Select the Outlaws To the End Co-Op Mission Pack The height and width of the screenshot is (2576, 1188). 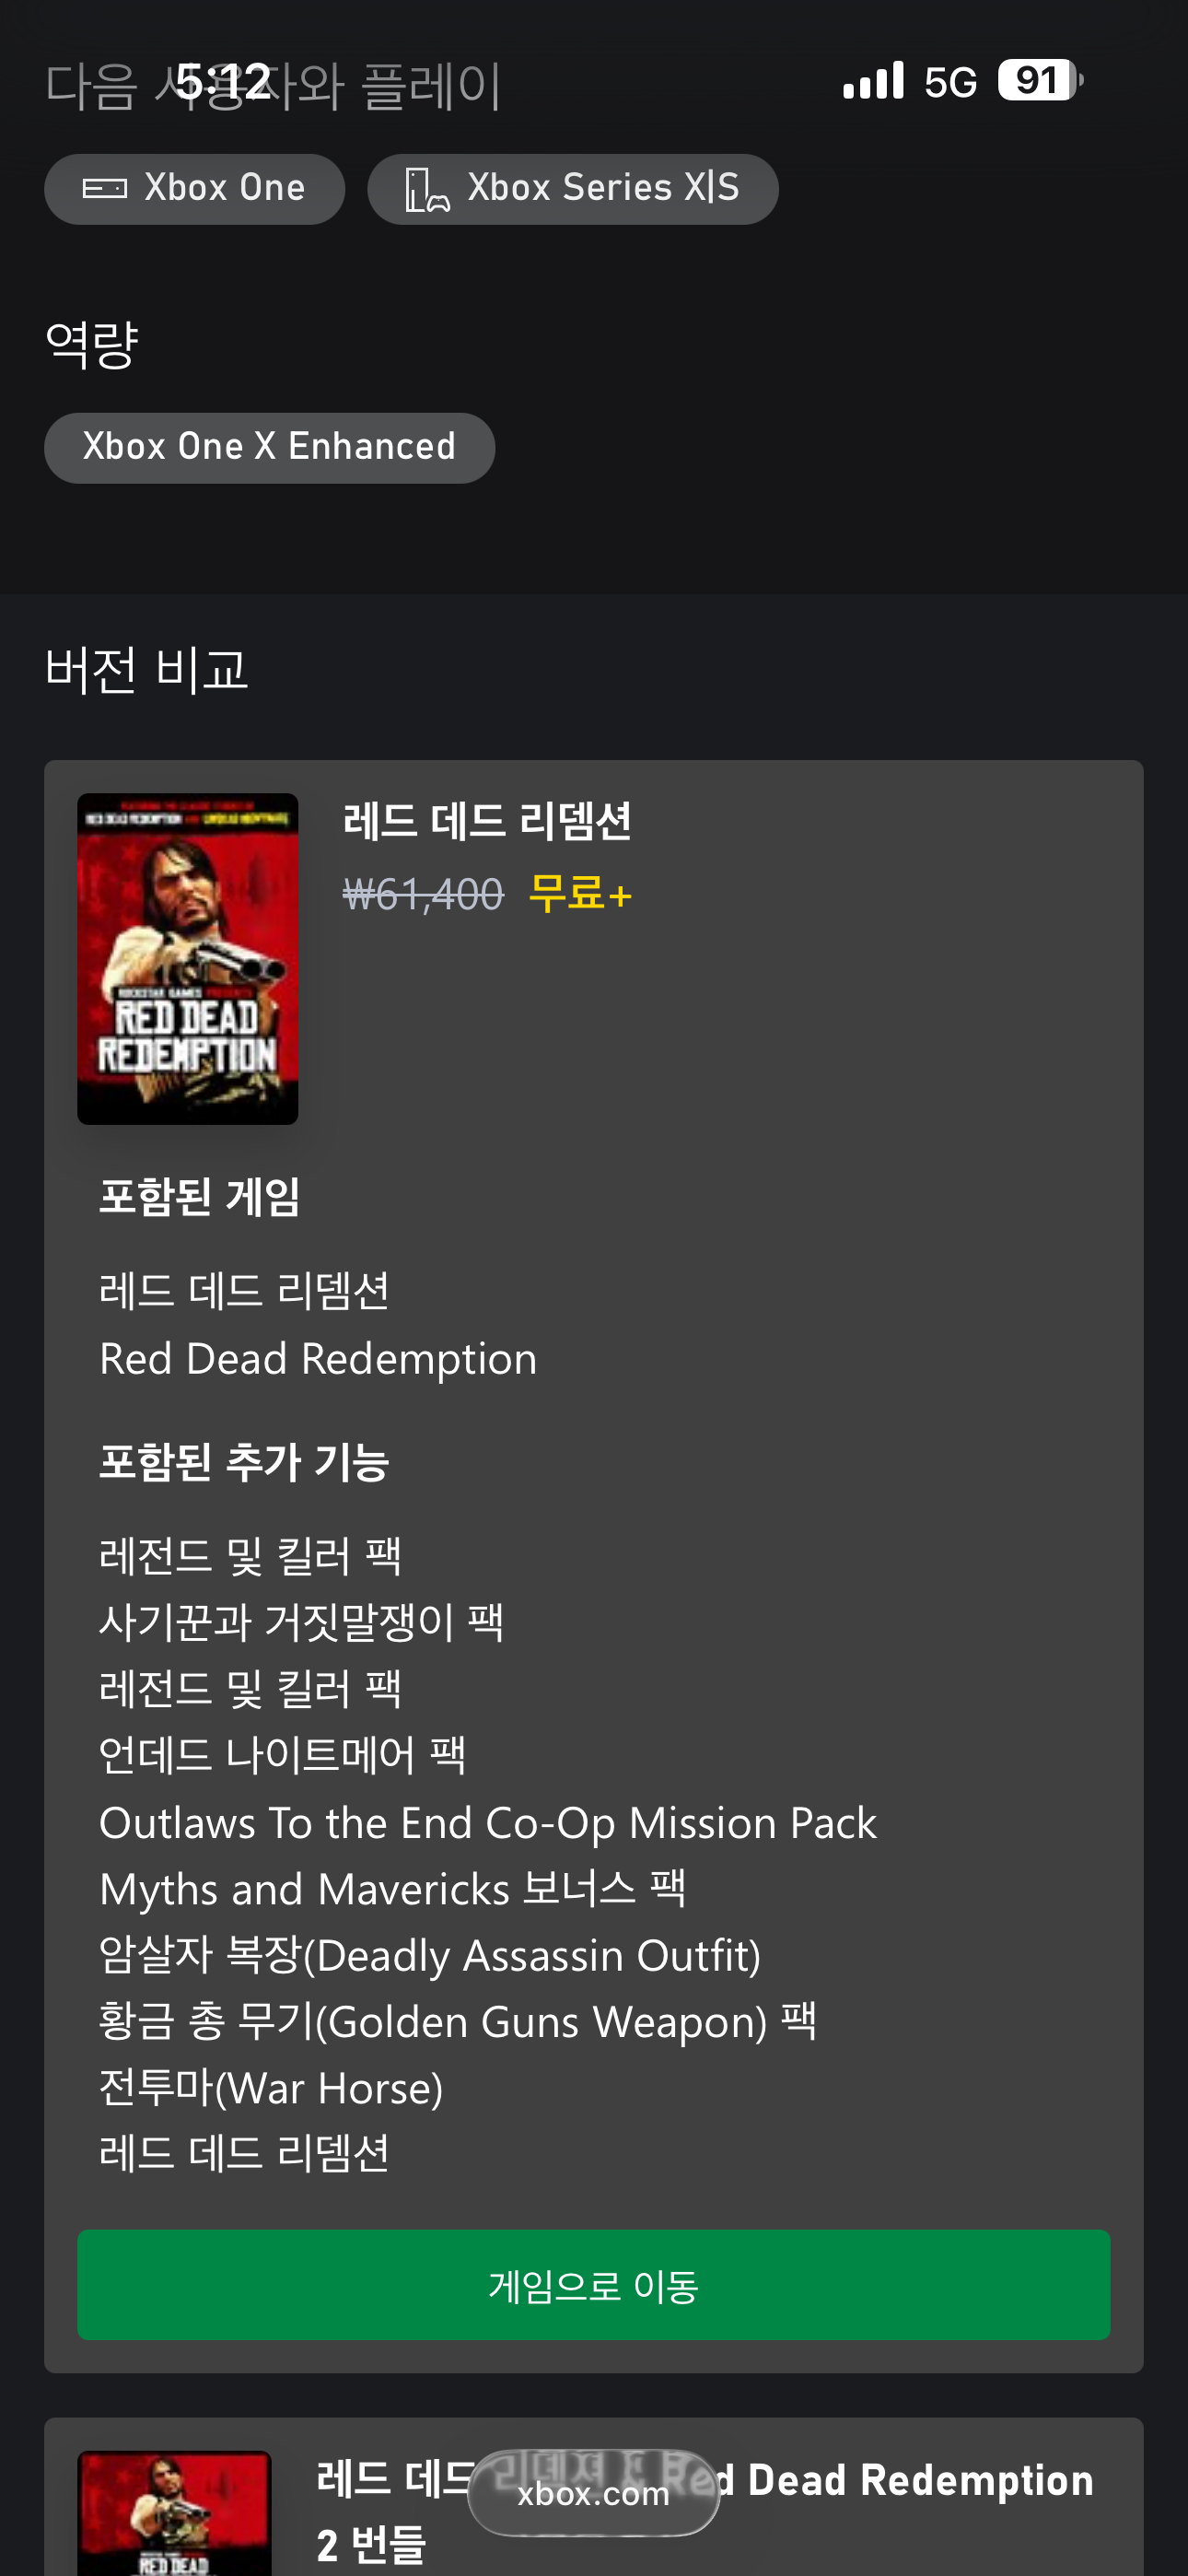488,1823
